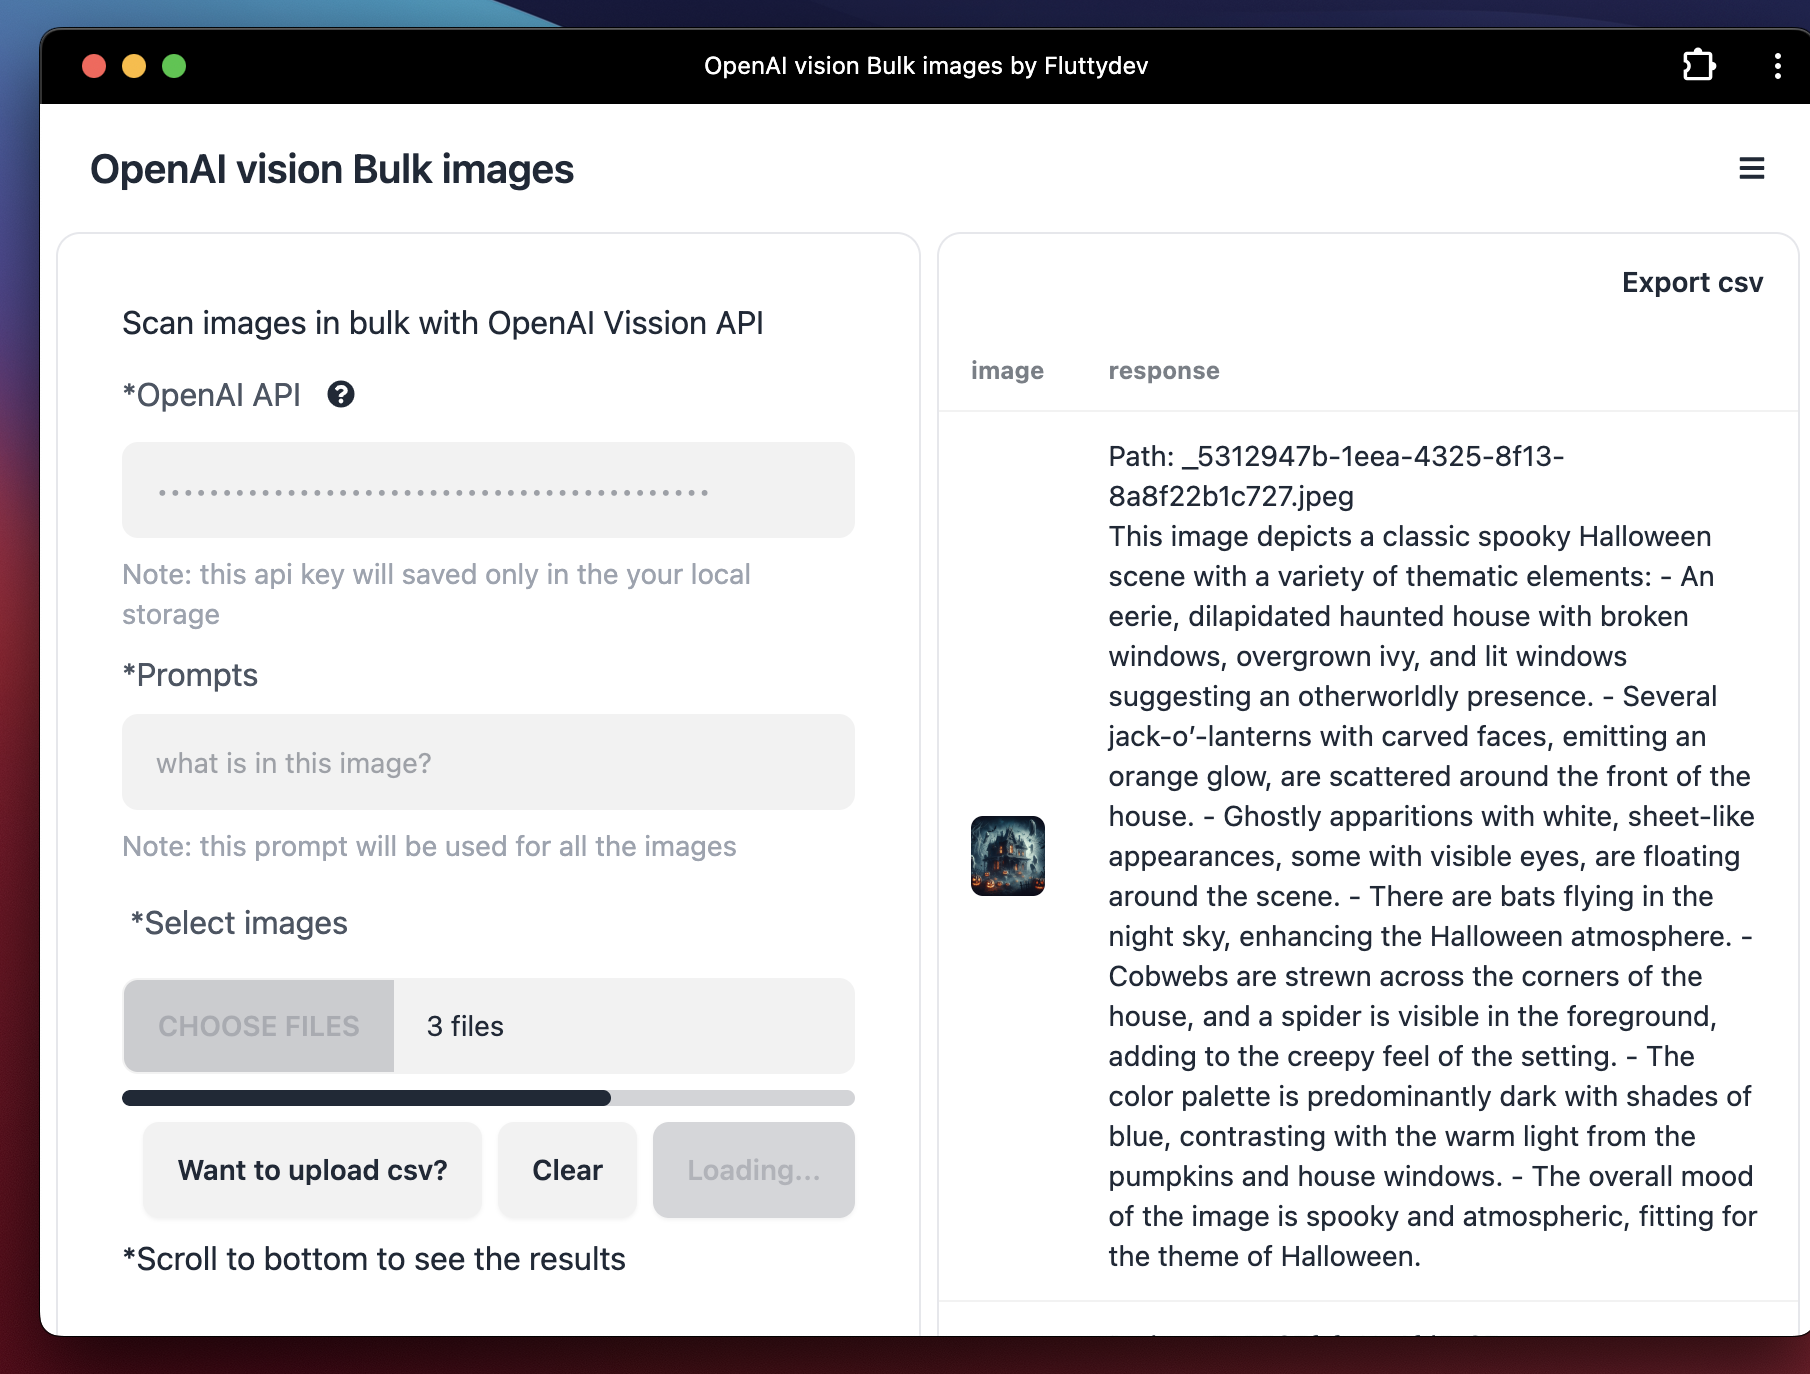Click the local storage note about api key

click(x=436, y=594)
